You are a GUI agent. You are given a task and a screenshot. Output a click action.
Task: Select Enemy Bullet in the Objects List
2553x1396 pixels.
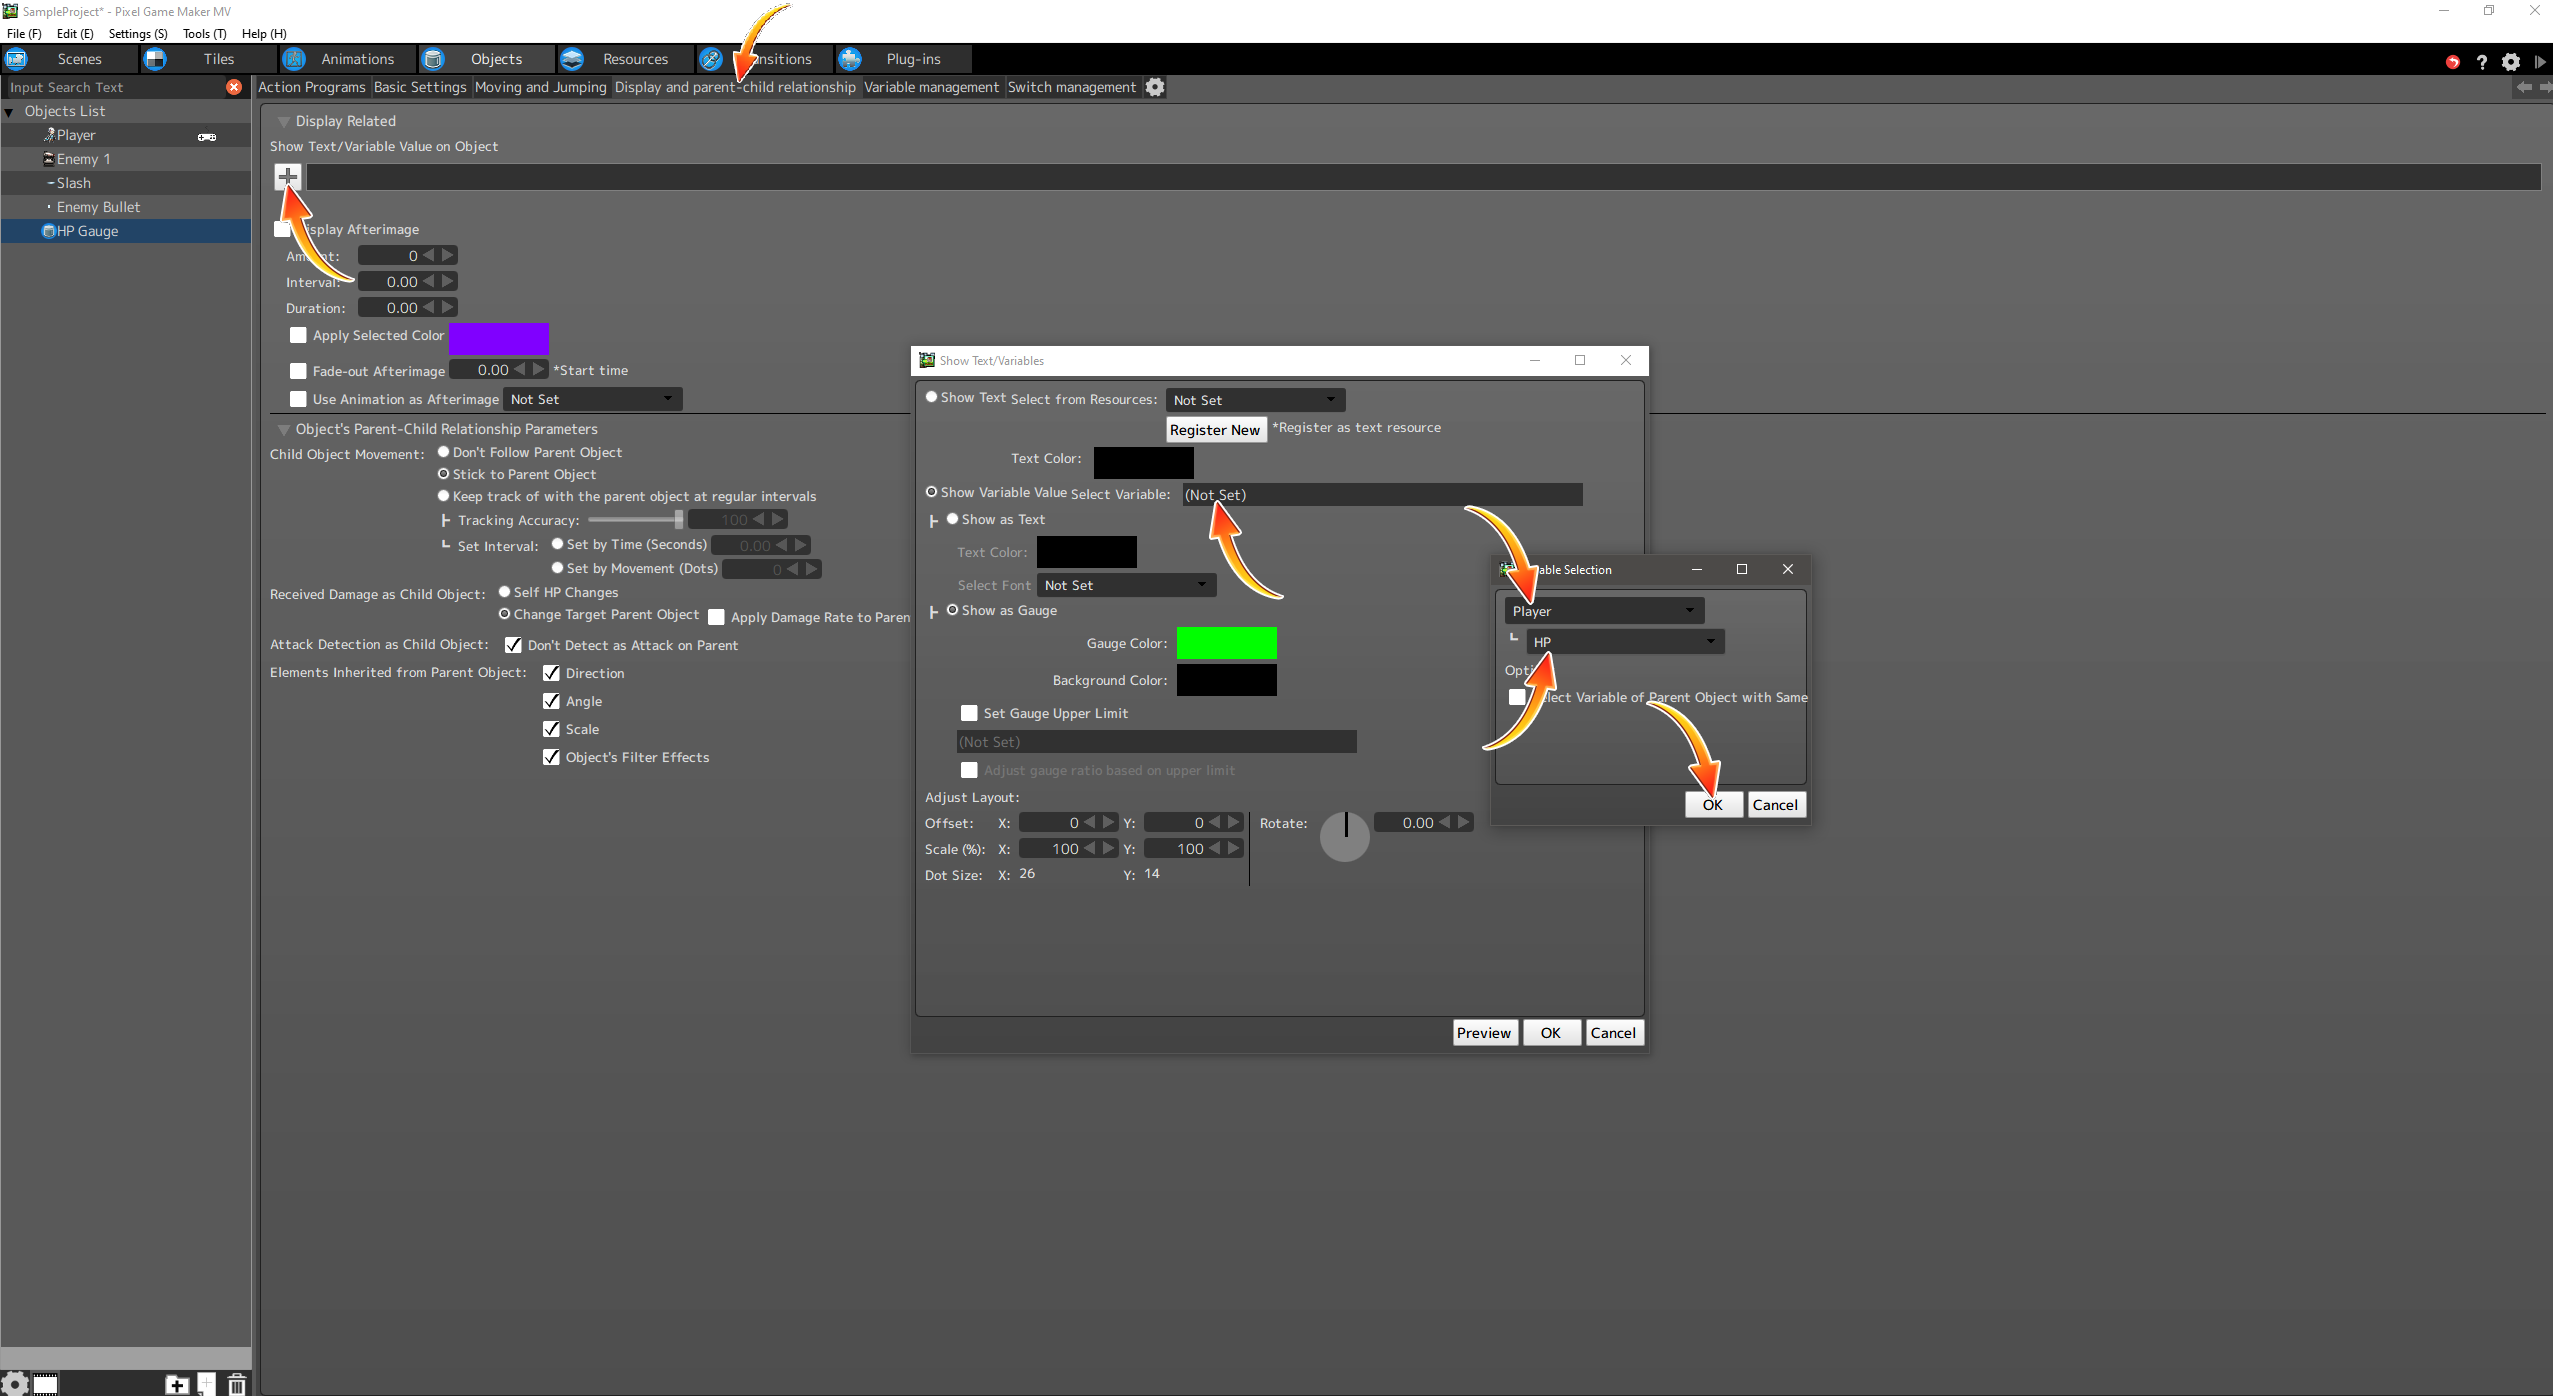[x=98, y=207]
